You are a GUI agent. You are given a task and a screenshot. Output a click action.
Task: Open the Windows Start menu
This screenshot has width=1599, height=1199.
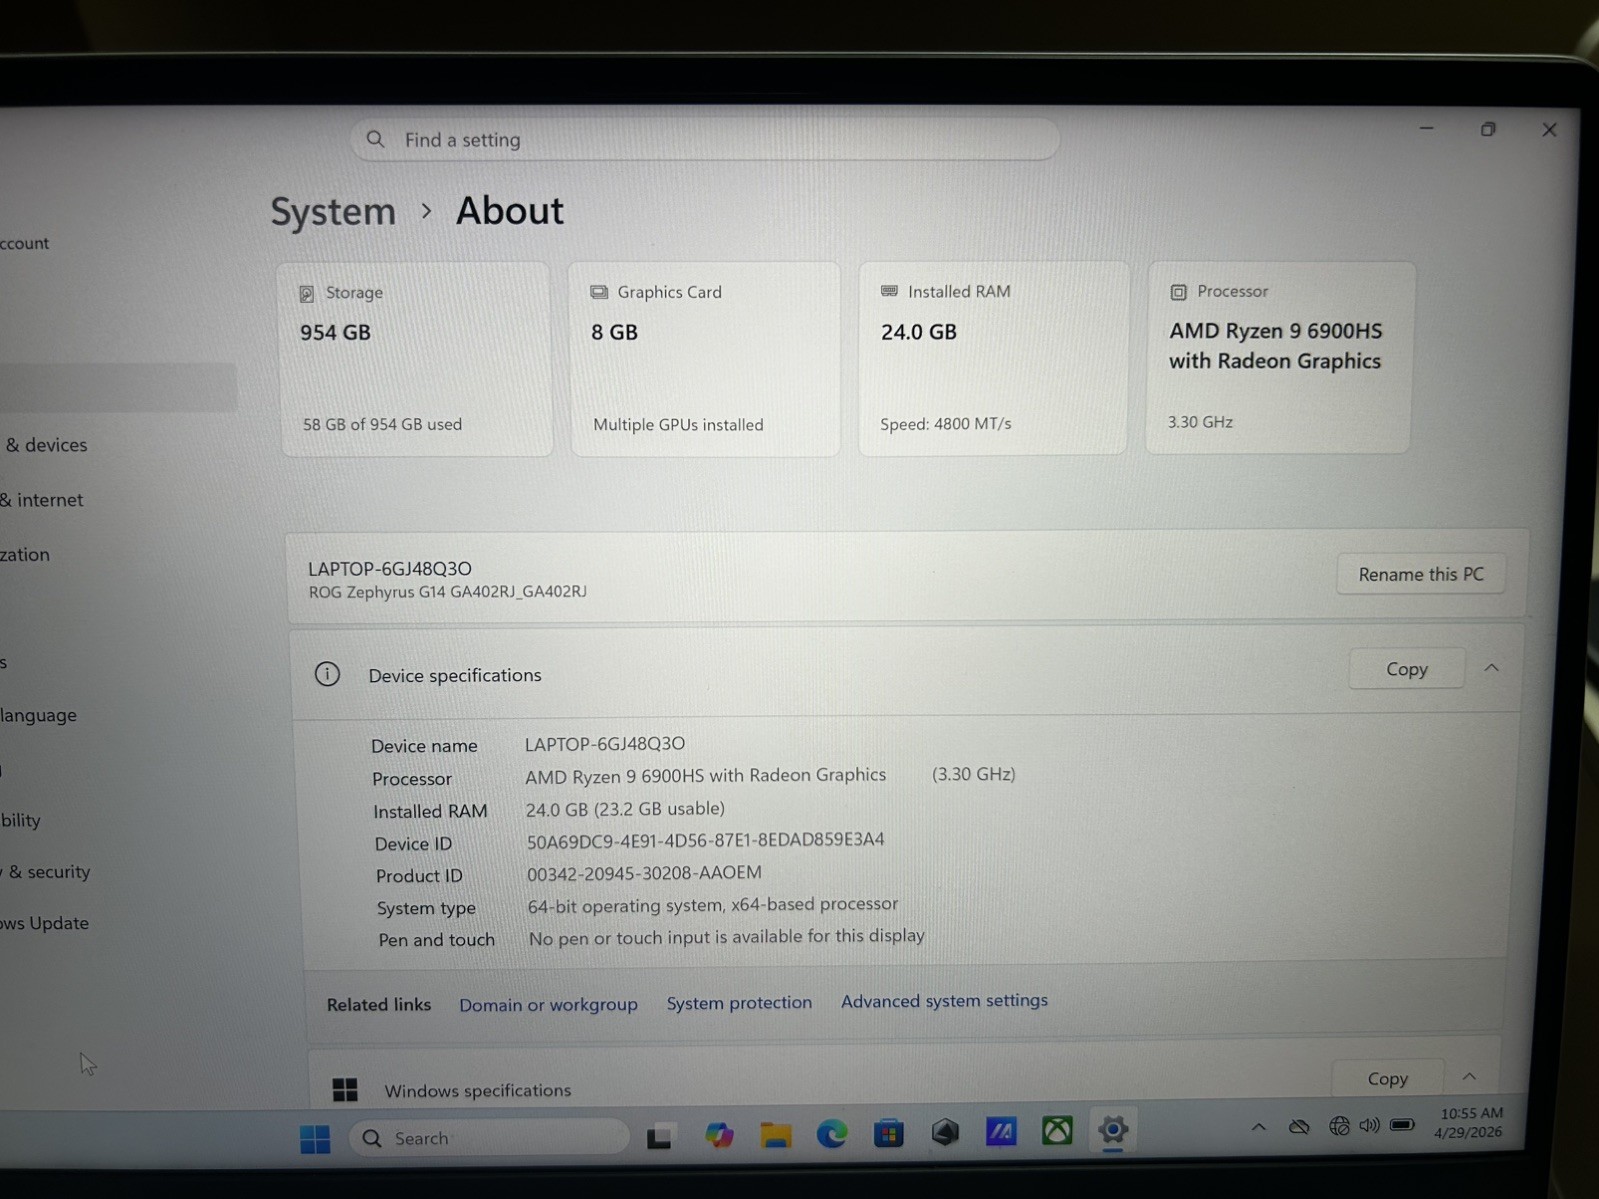pos(315,1139)
